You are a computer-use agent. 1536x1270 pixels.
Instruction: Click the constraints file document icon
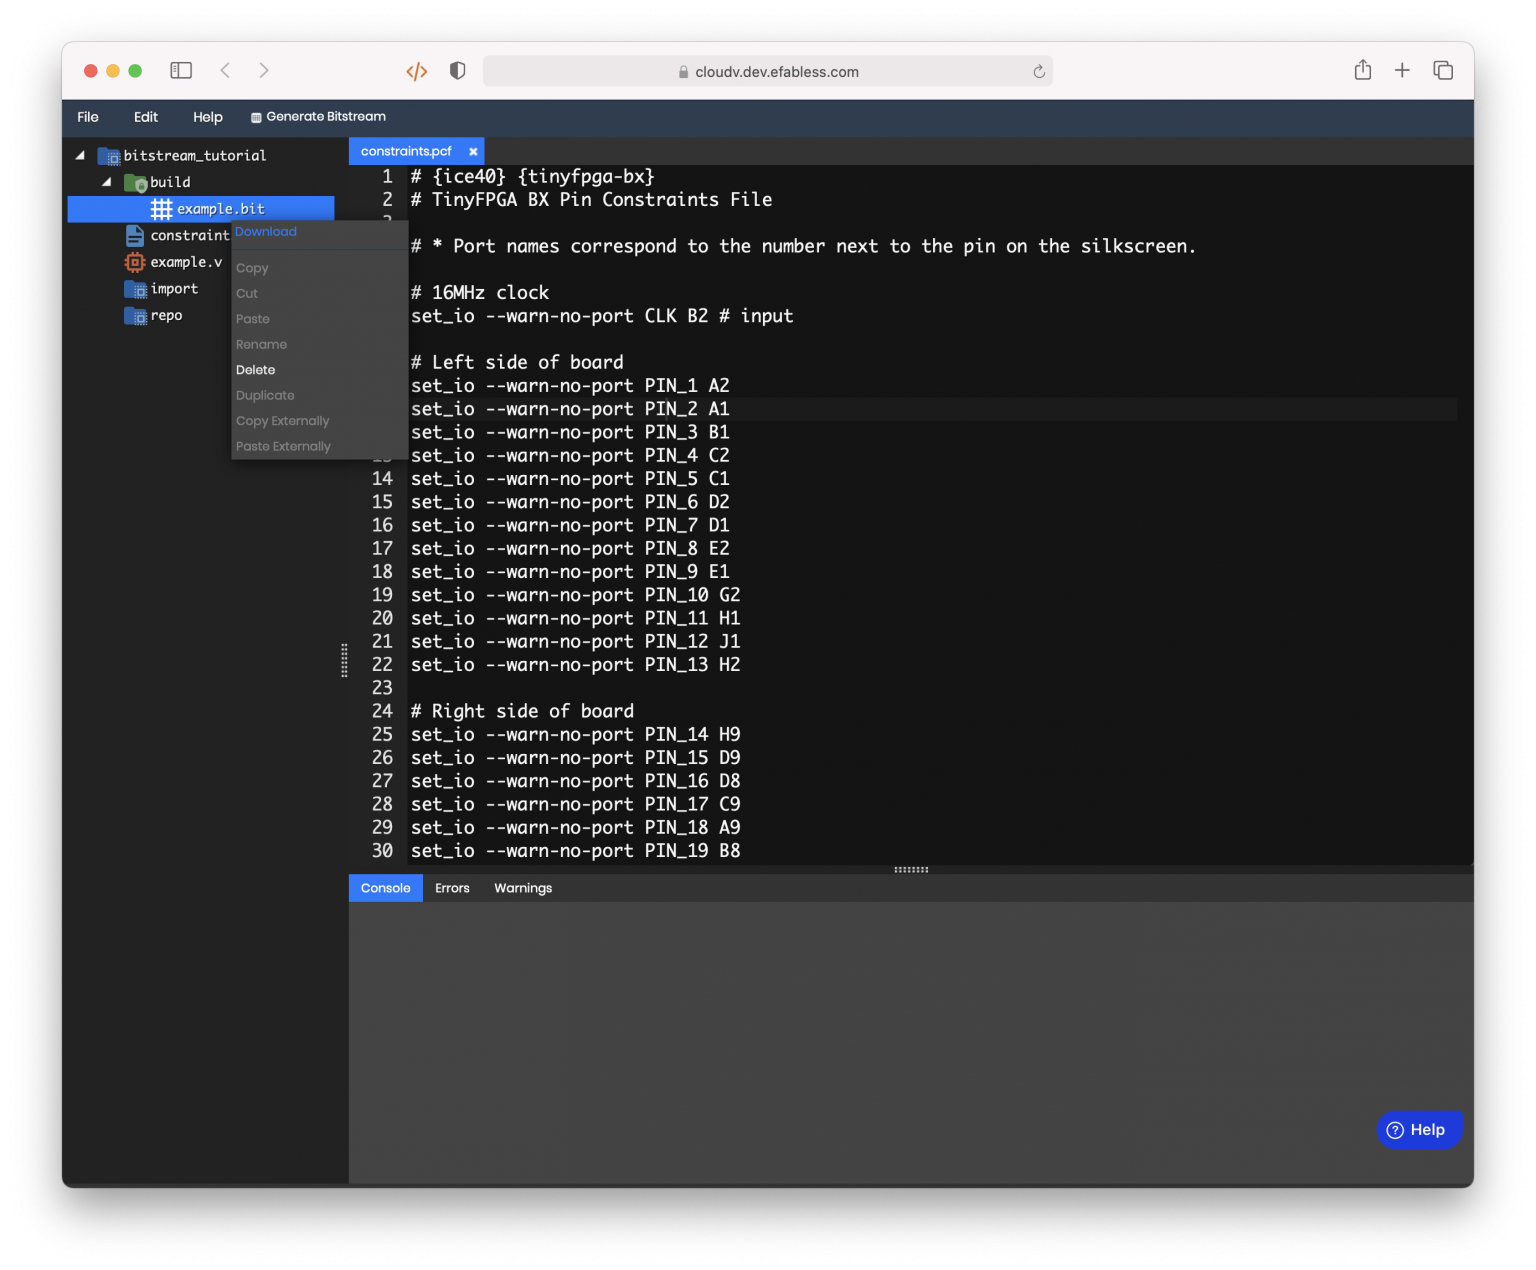(134, 235)
